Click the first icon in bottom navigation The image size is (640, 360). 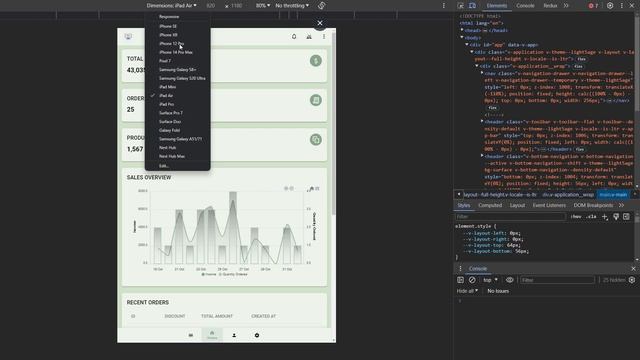point(191,335)
